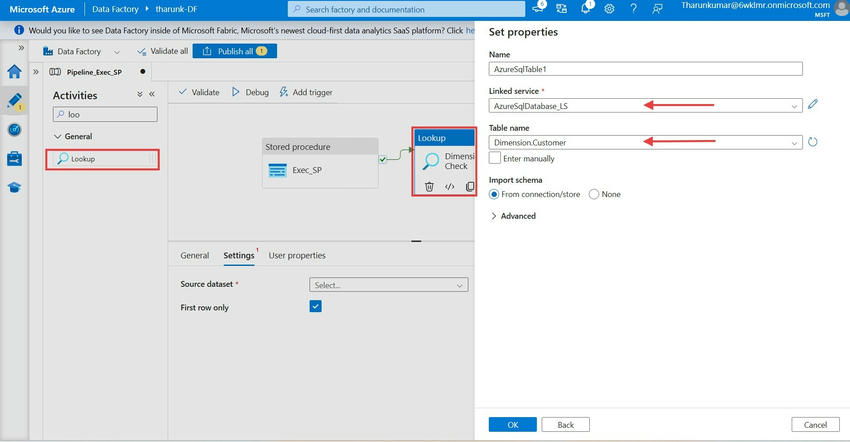Viewport: 850px width, 442px height.
Task: Select From connection/store radio button
Action: (x=494, y=194)
